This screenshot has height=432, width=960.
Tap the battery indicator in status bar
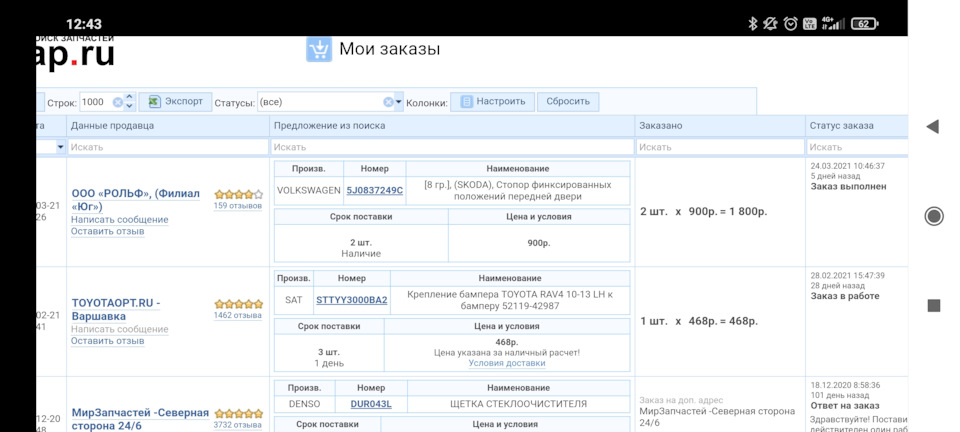tap(864, 24)
